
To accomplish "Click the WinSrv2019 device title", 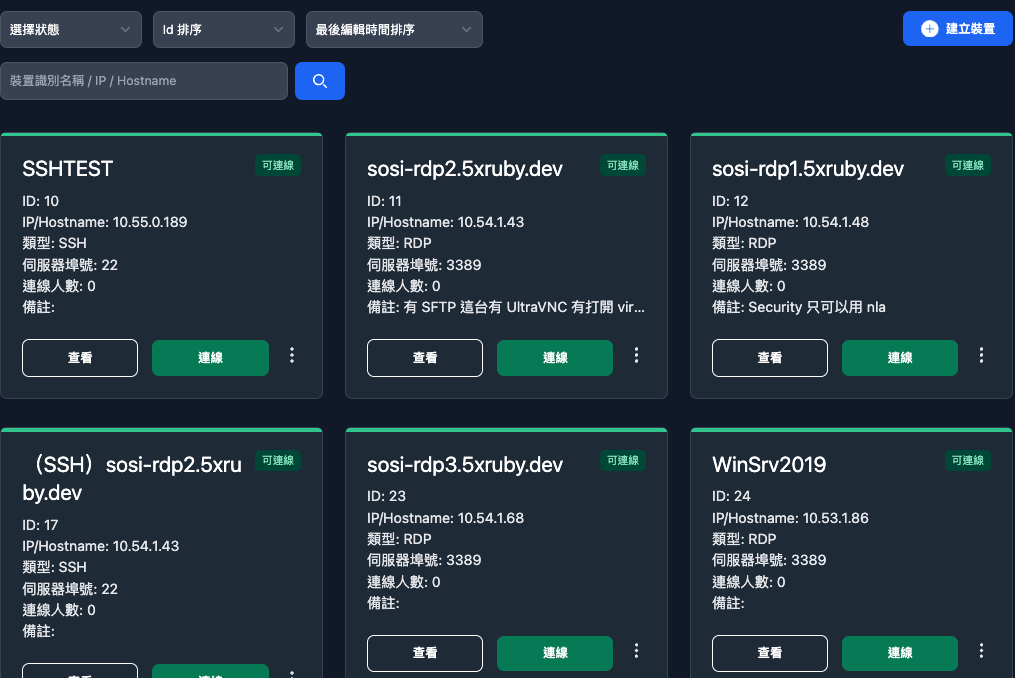I will pos(769,464).
